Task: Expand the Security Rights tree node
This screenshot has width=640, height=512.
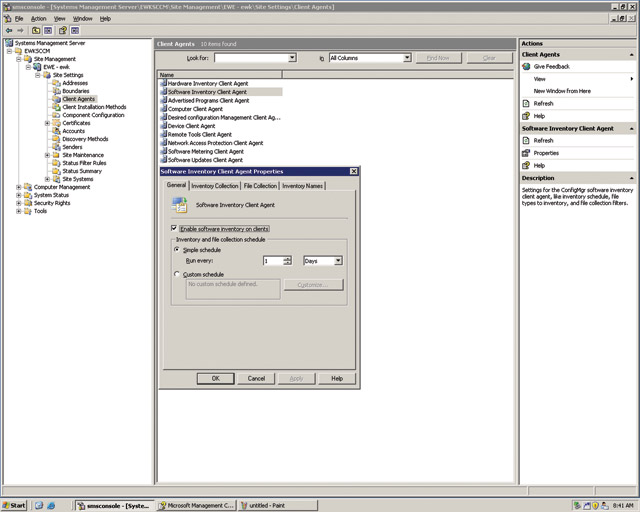Action: tap(18, 203)
